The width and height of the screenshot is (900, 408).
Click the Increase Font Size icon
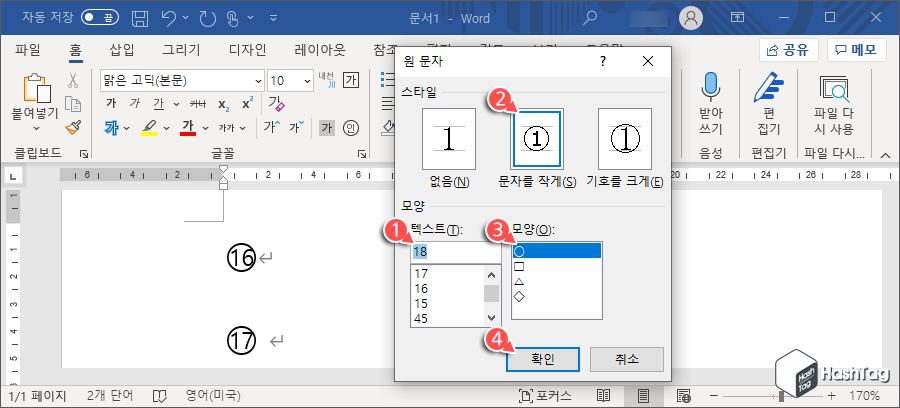(271, 127)
